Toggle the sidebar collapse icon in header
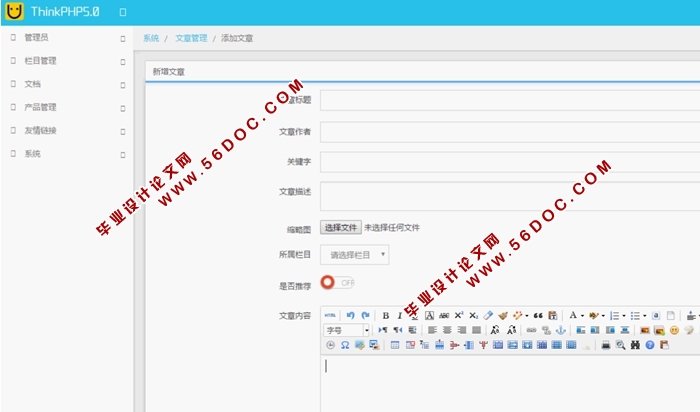Screen dimensions: 700x412 123,12
